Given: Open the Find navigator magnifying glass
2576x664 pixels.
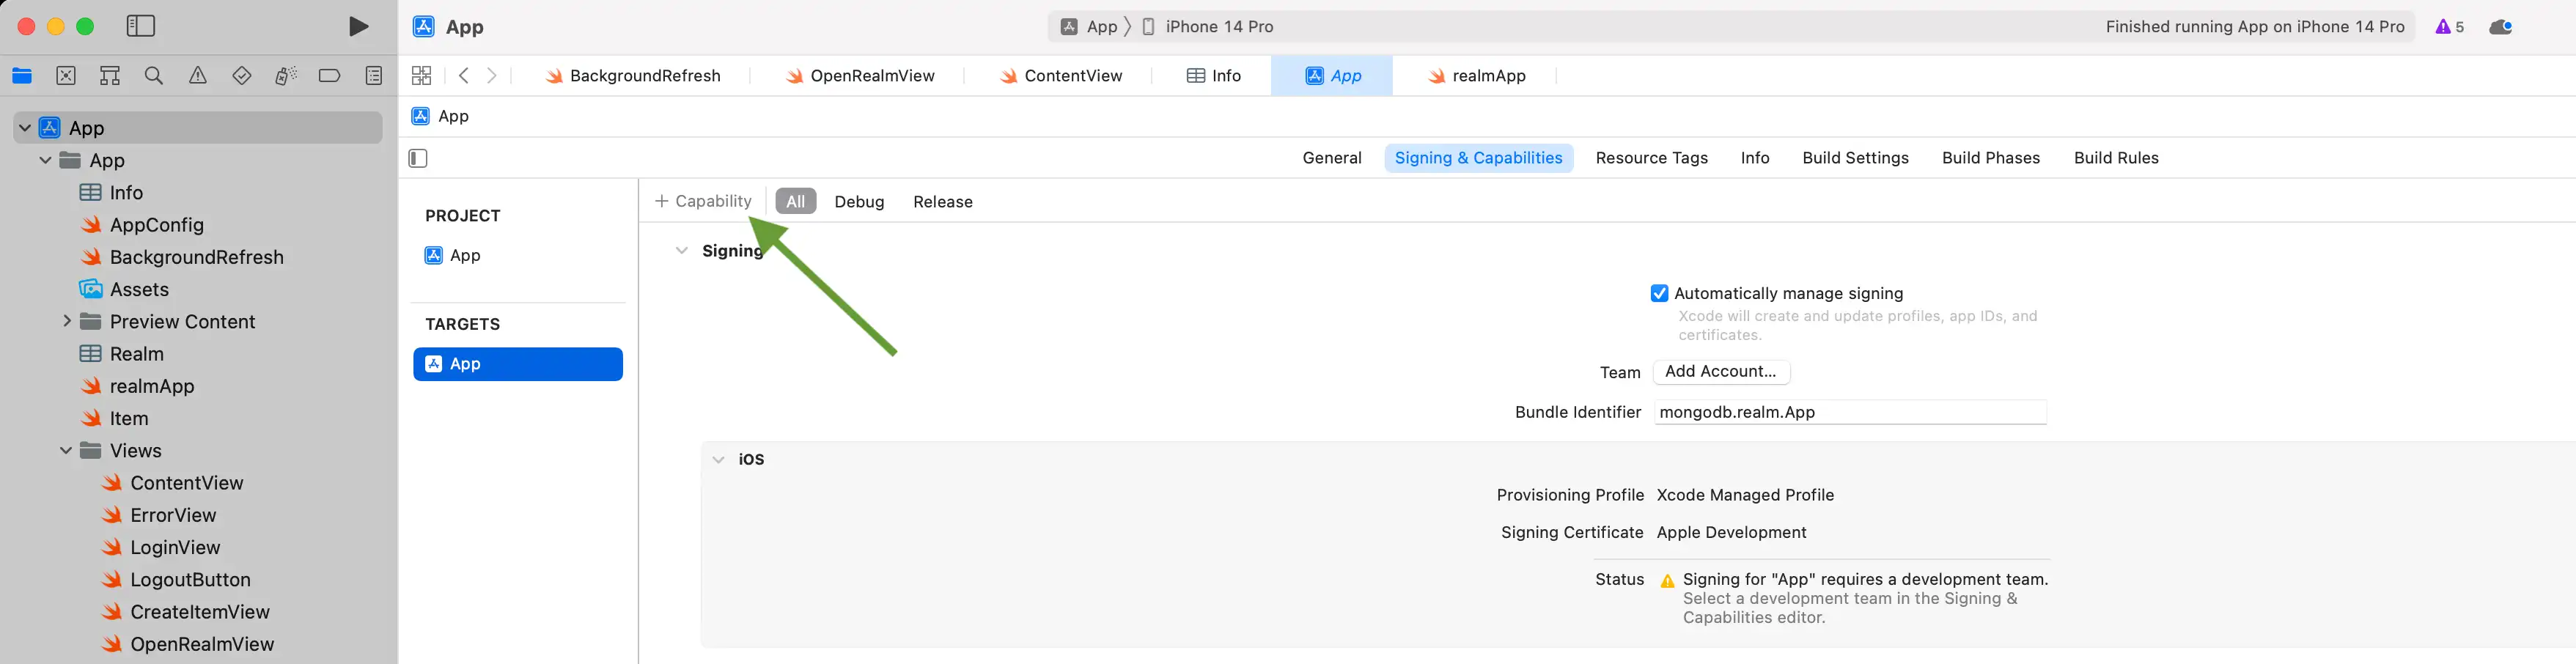Looking at the screenshot, I should pos(153,75).
